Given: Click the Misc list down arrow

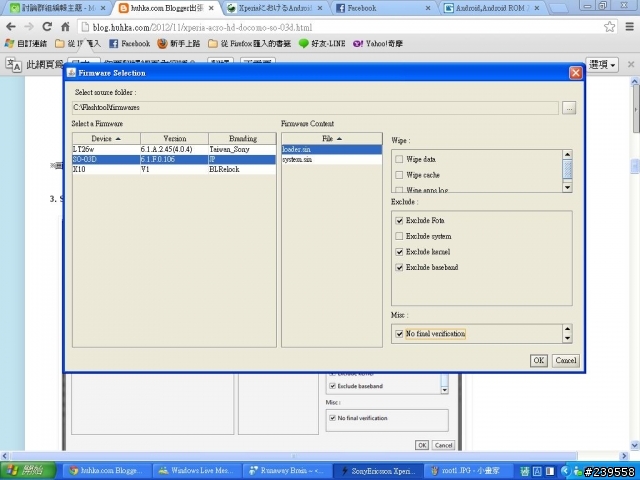Looking at the screenshot, I should [x=567, y=338].
